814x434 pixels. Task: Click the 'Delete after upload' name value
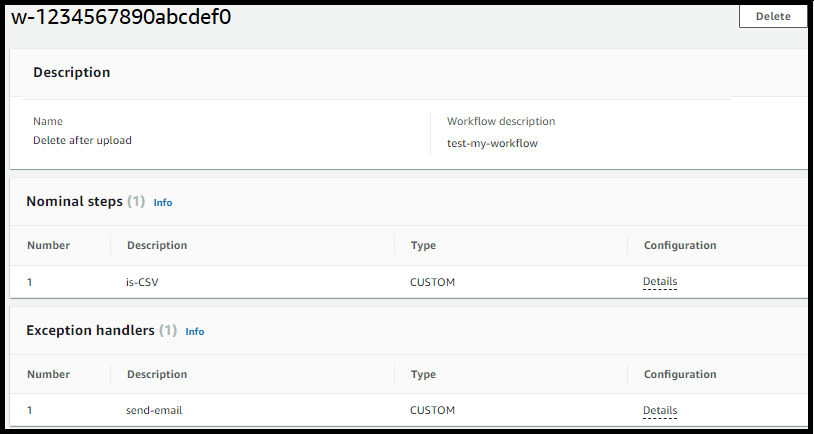(x=82, y=140)
